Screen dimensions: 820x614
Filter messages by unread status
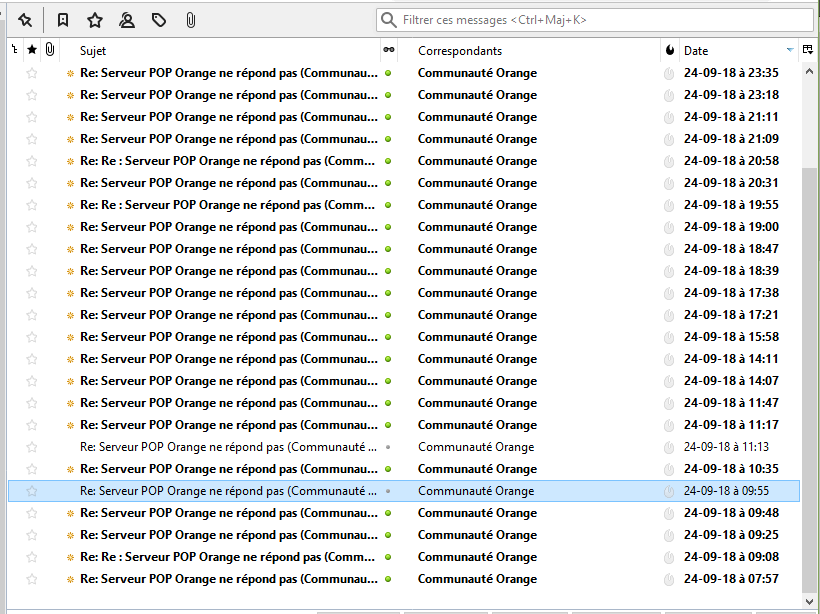63,19
